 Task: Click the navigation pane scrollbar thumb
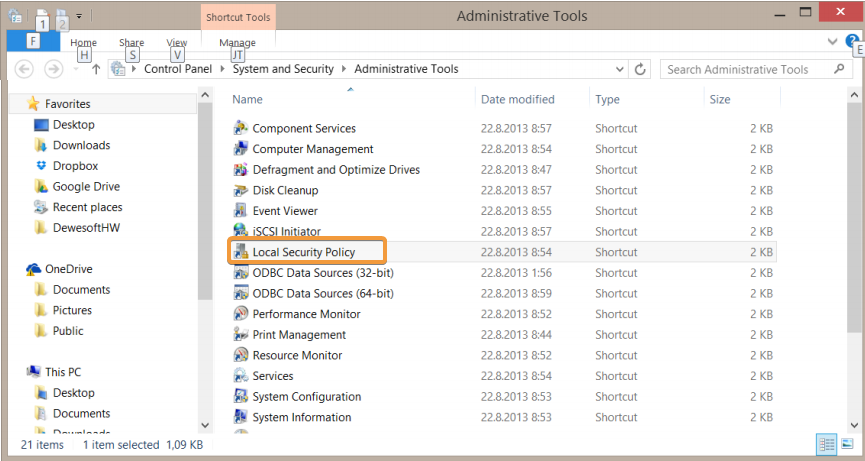coord(205,201)
